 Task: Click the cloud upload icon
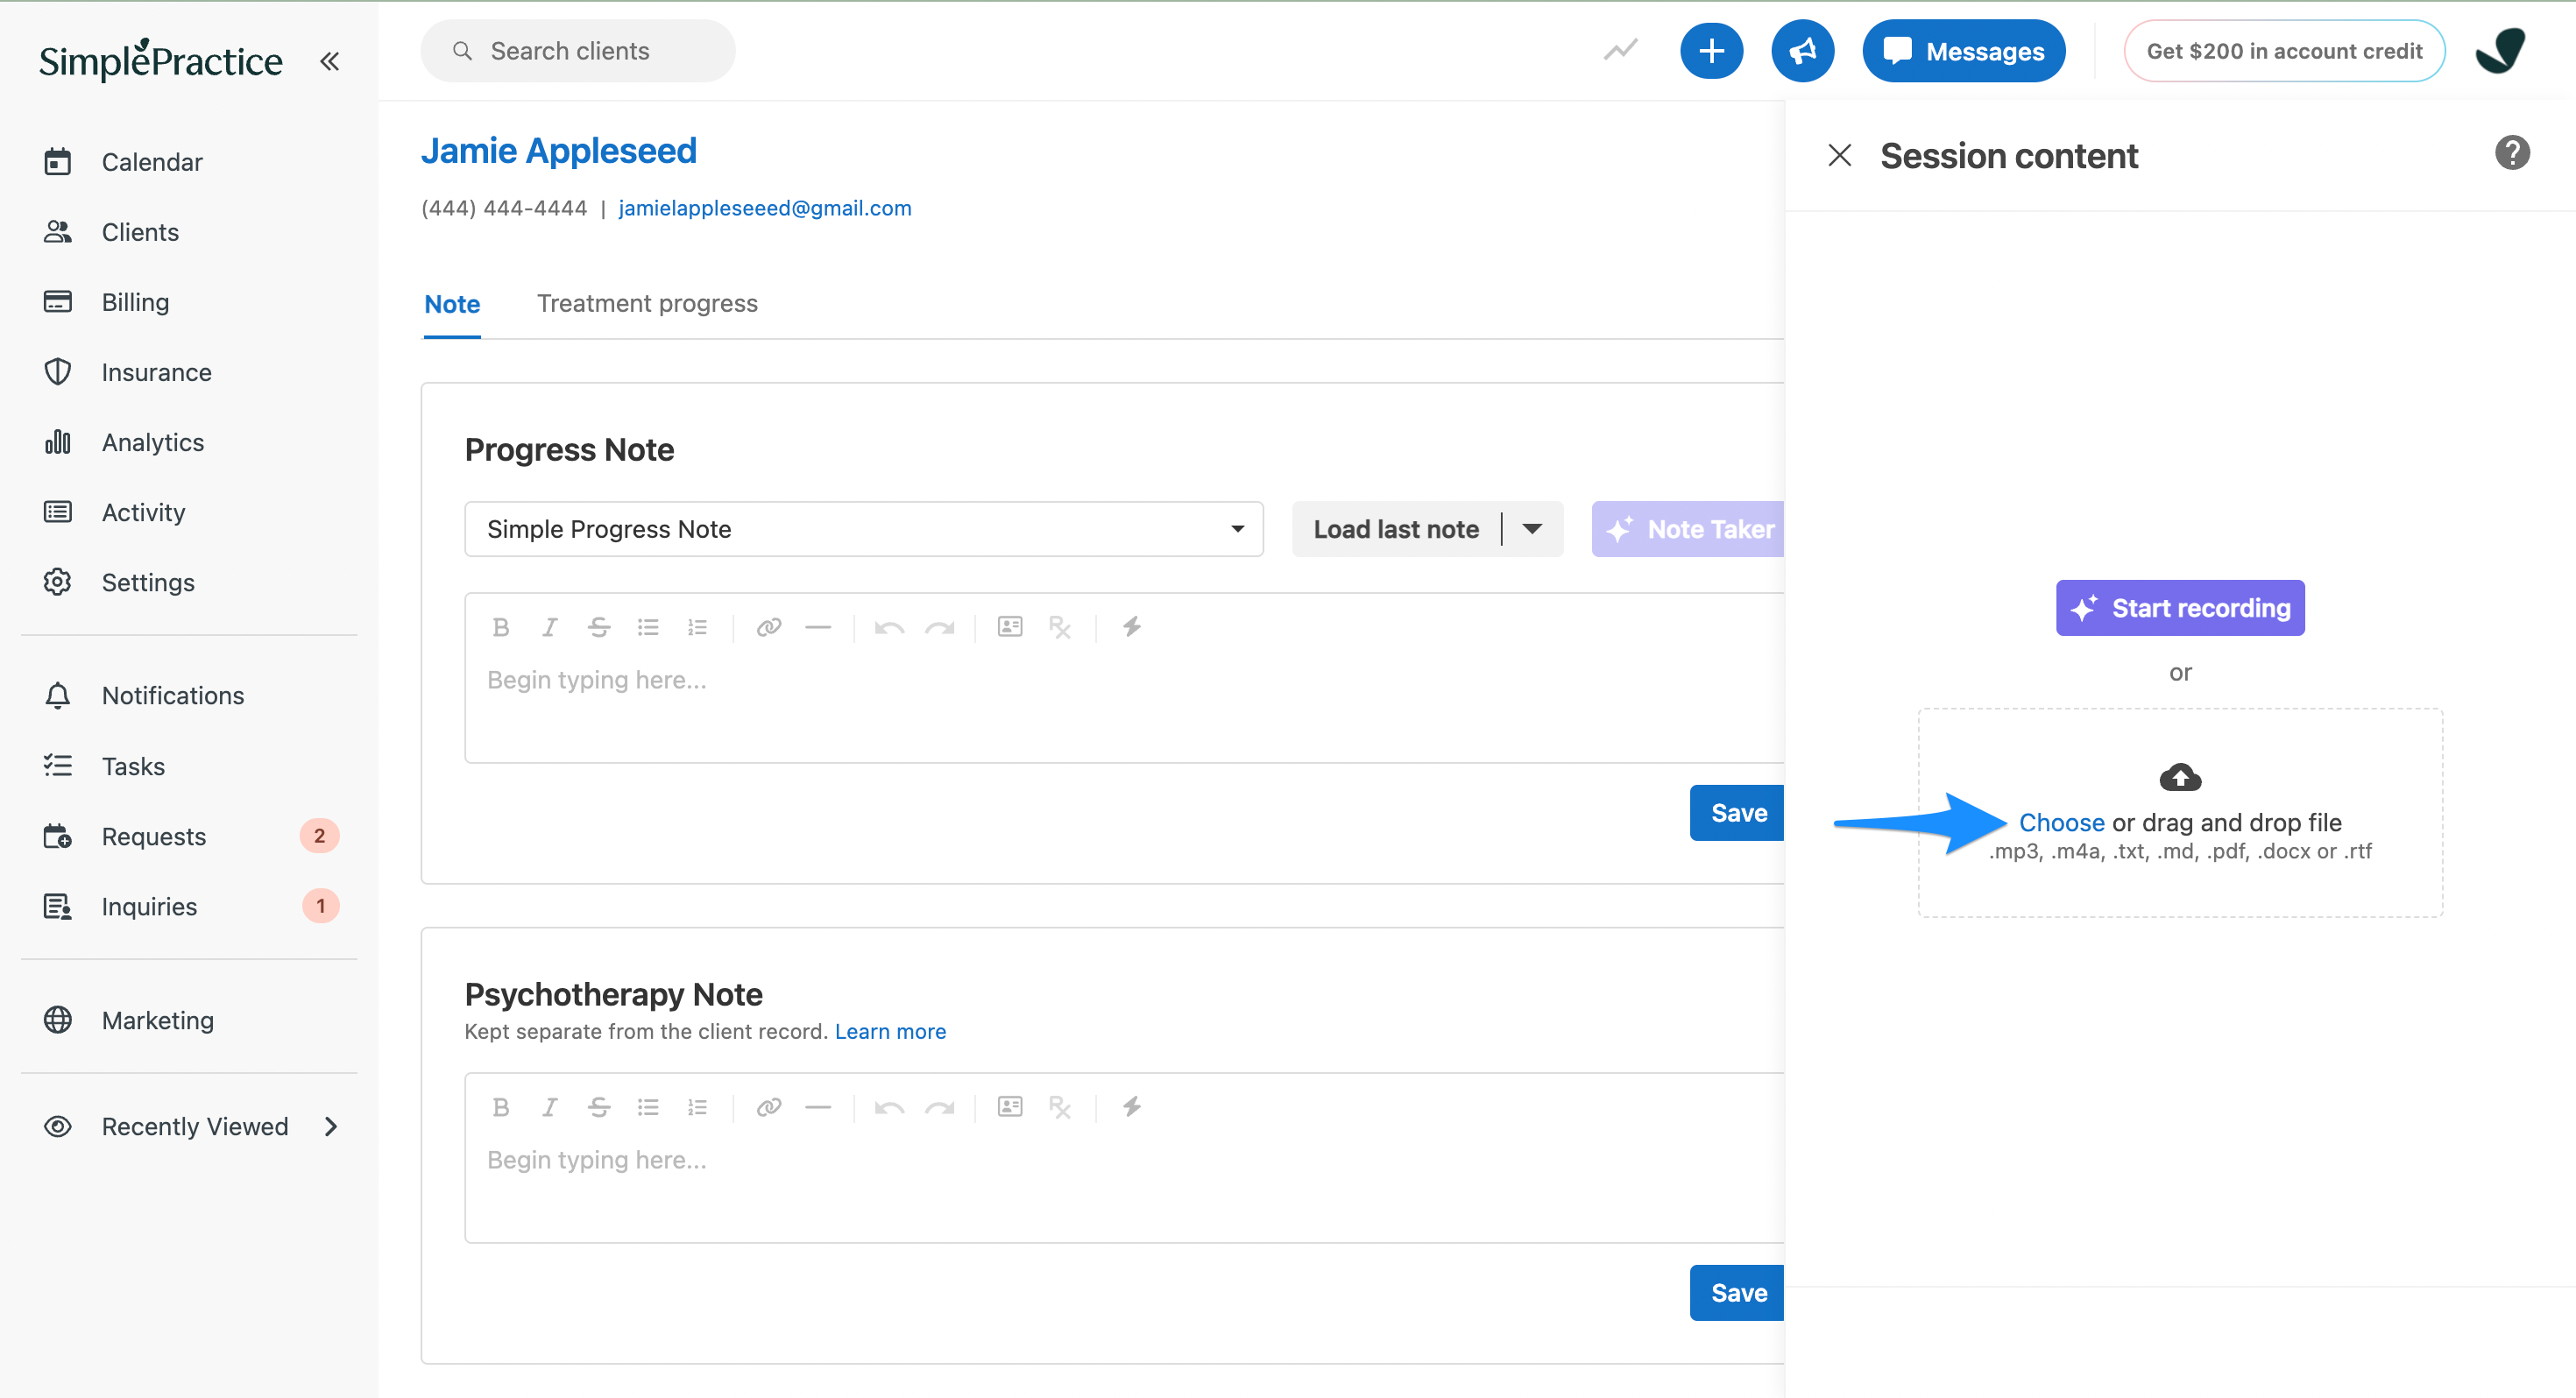point(2180,777)
